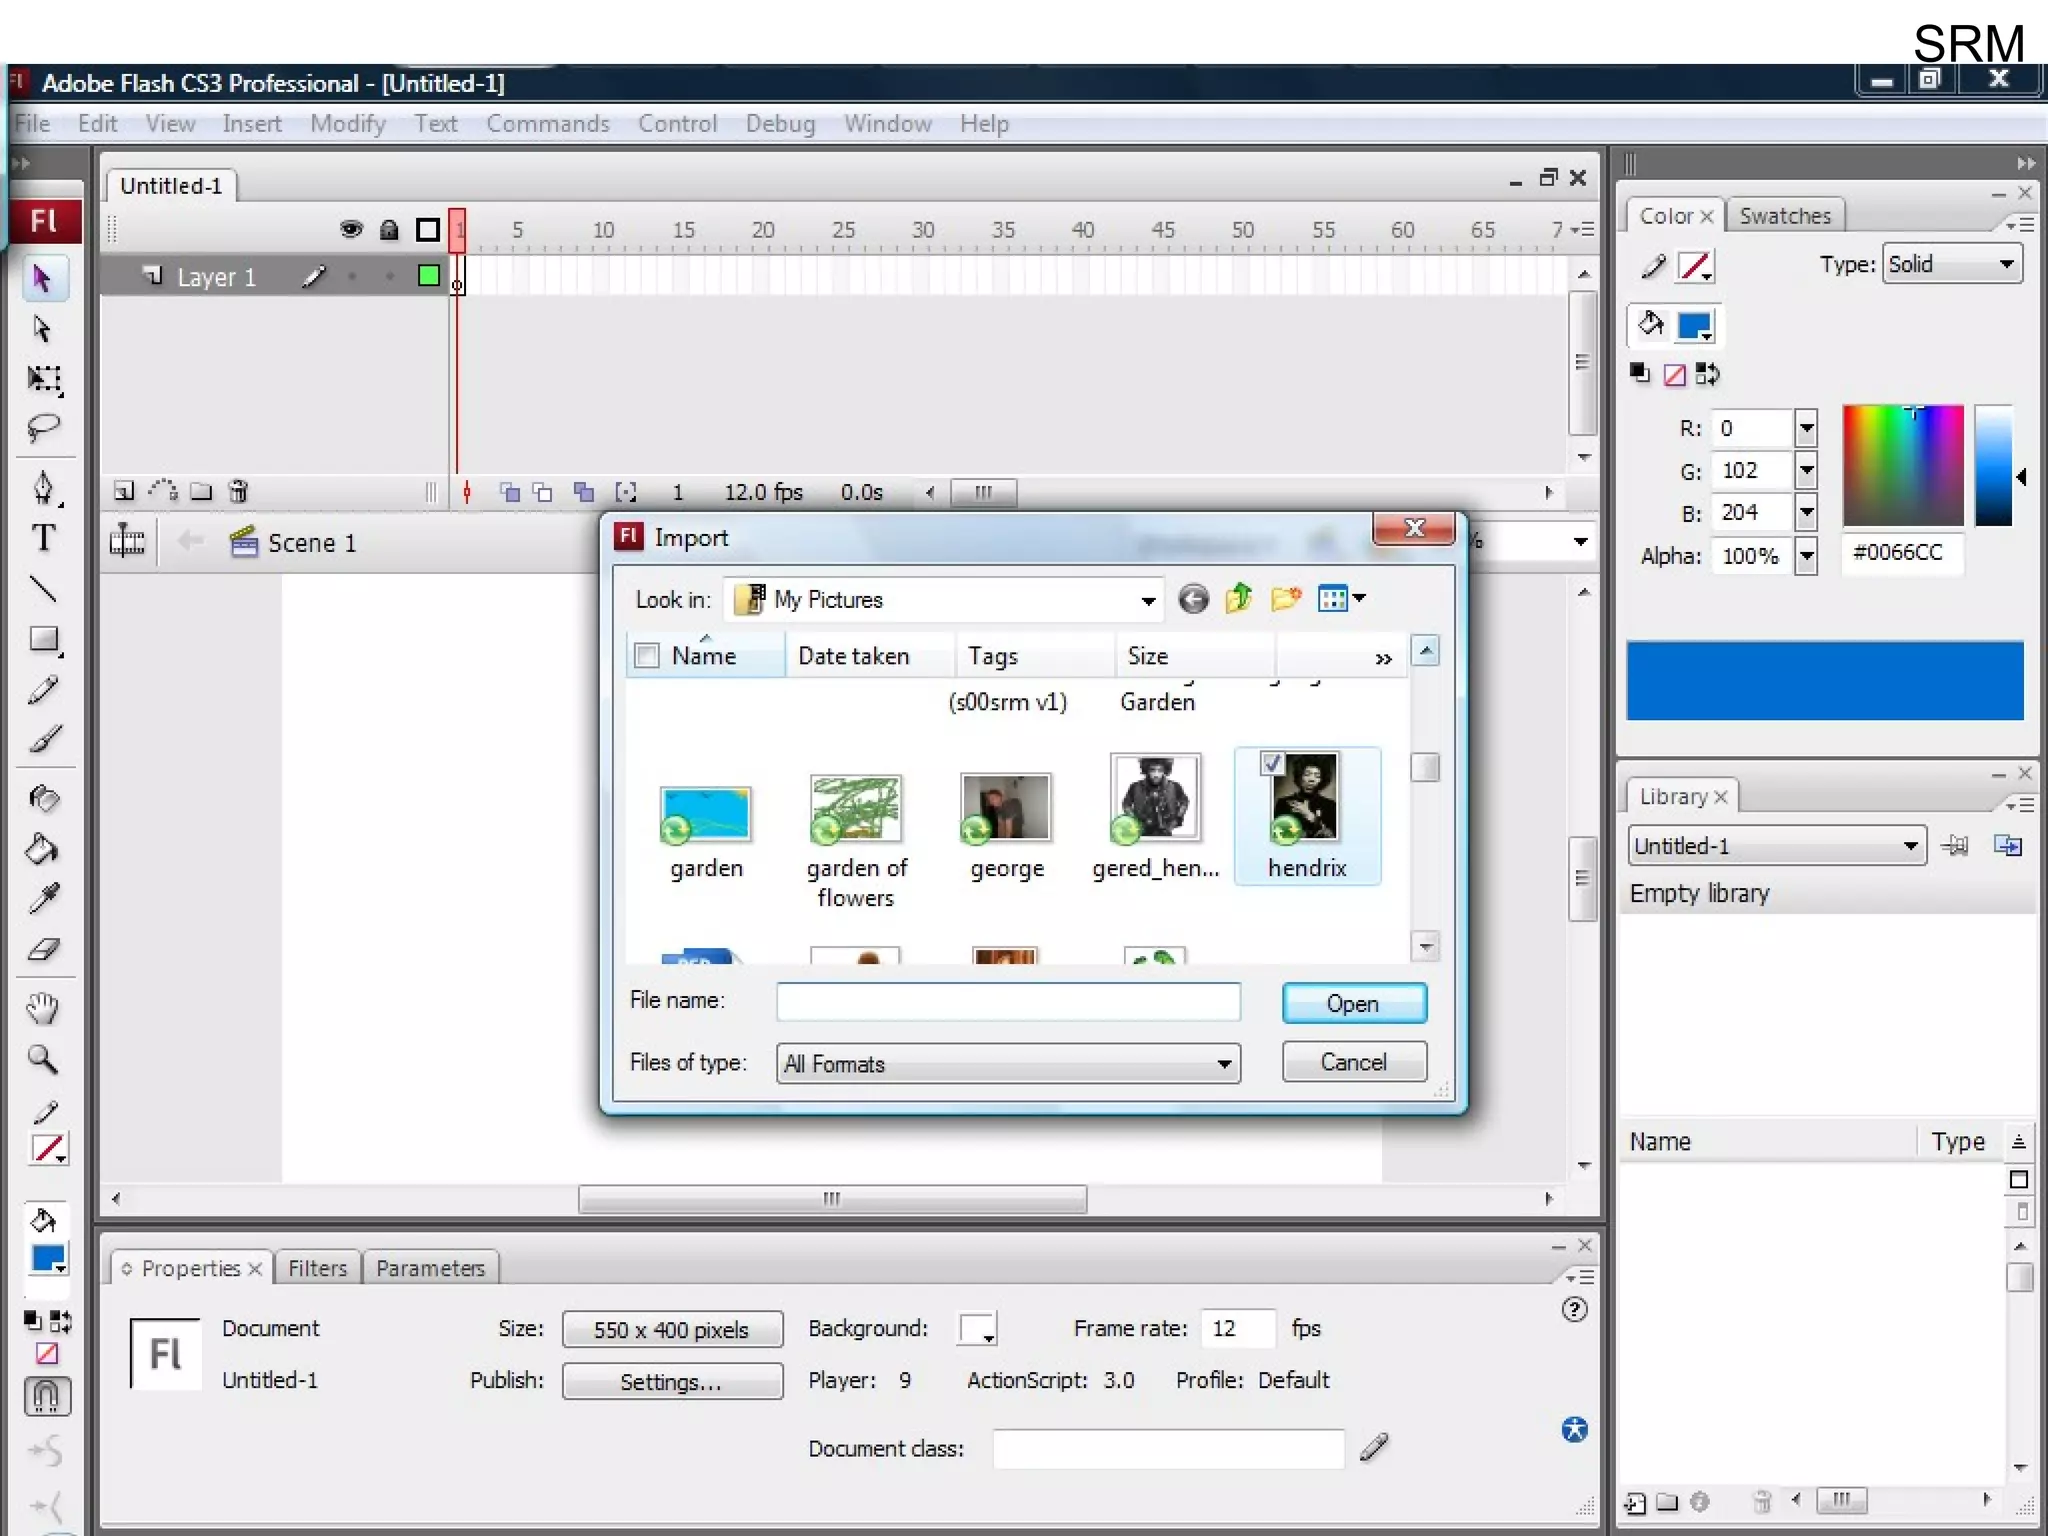2048x1536 pixels.
Task: Click the Publish Settings button
Action: (671, 1381)
